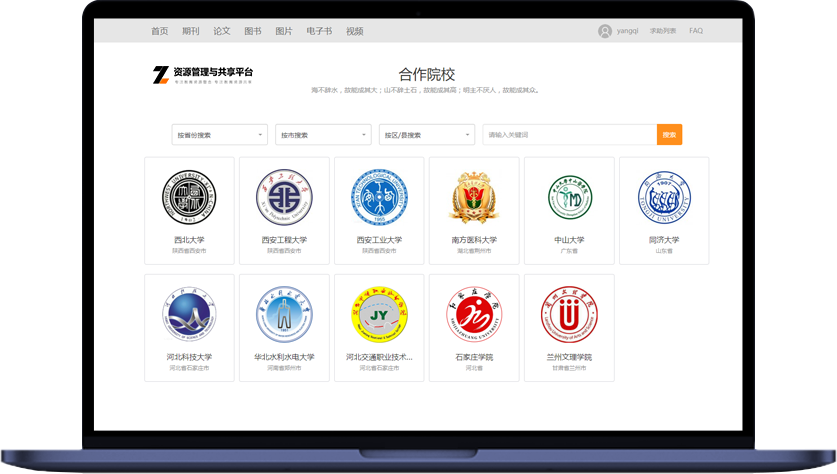The height and width of the screenshot is (474, 837).
Task: Click the 南方医科大学 name label
Action: pos(474,240)
